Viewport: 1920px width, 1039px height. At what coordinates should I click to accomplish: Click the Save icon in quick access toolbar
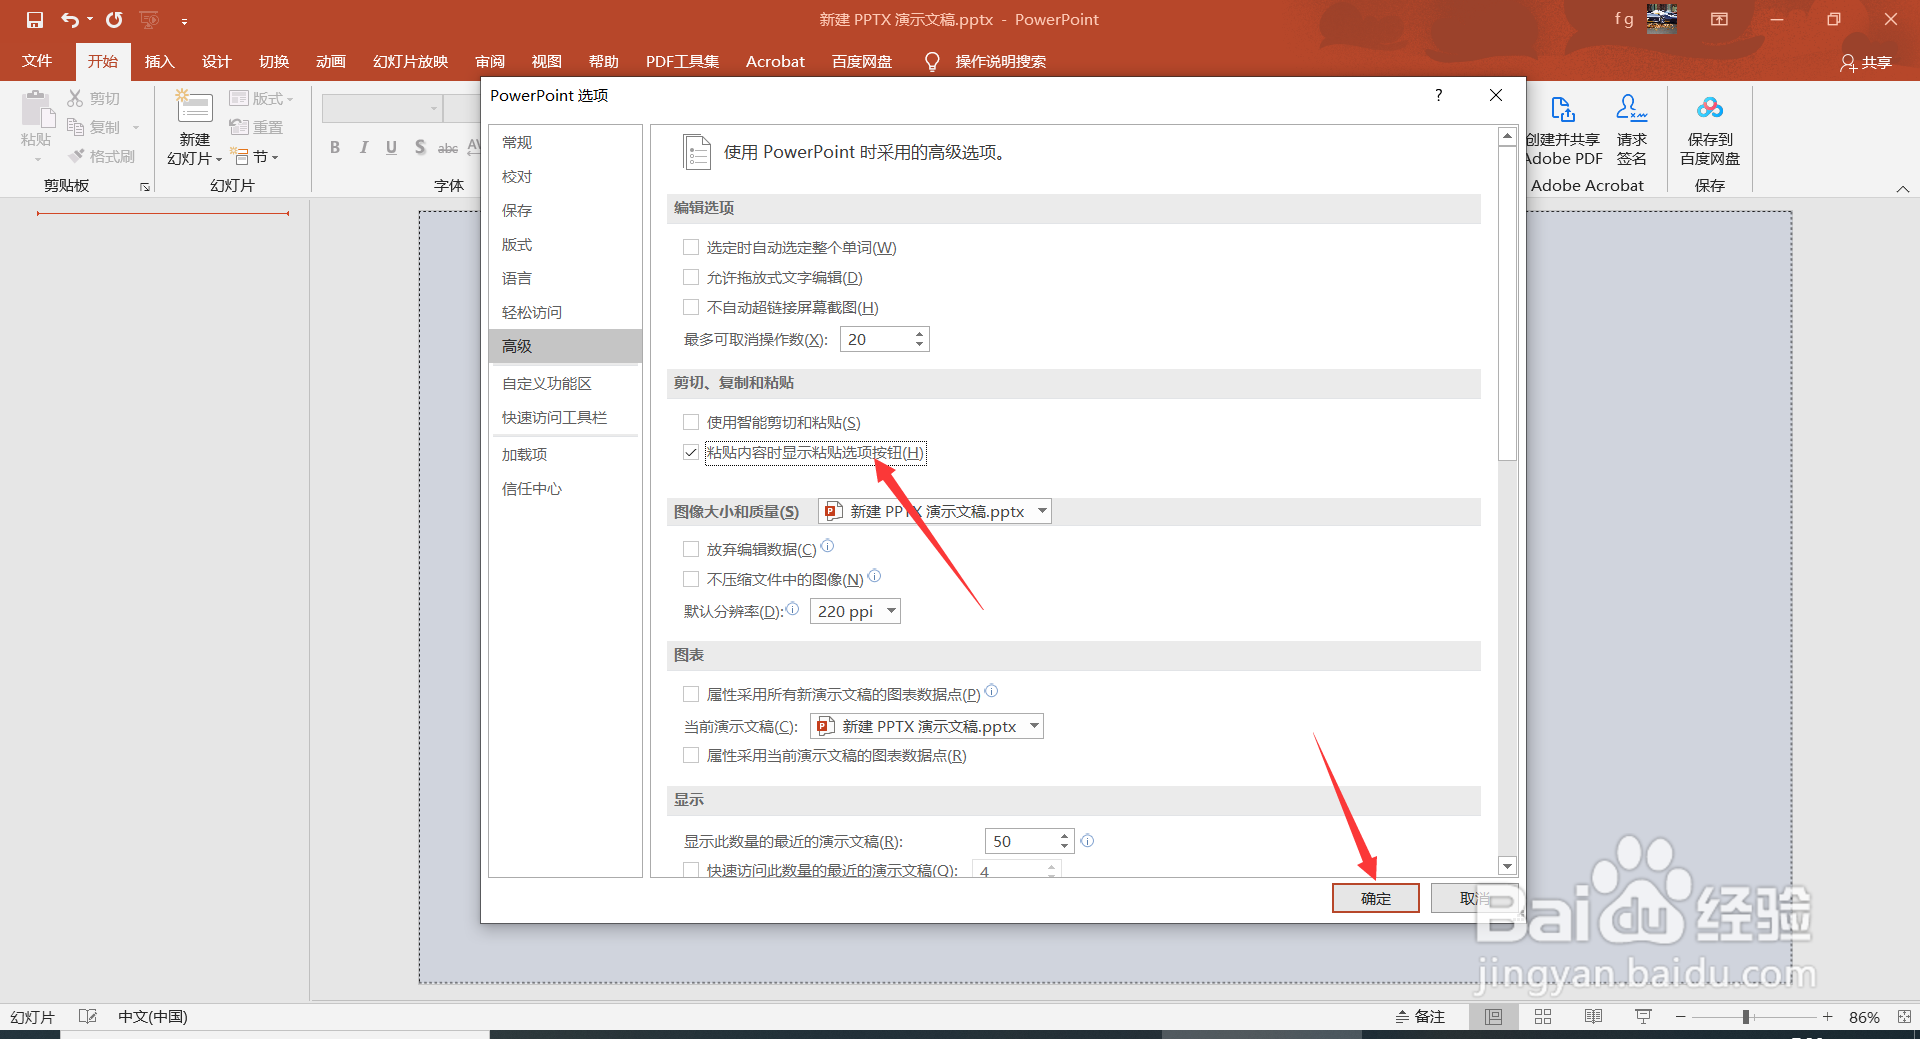click(33, 19)
